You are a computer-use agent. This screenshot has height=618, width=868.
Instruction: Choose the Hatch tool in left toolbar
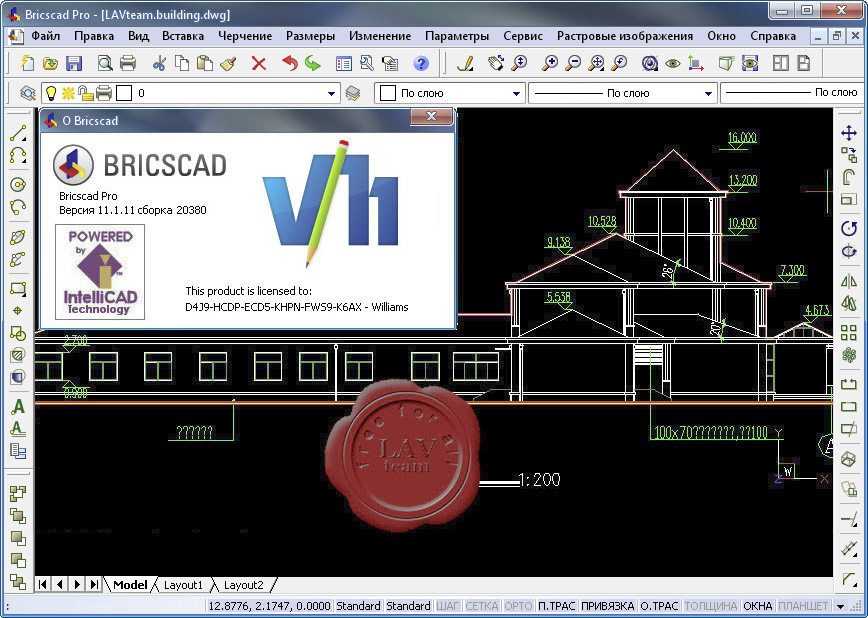[x=18, y=356]
